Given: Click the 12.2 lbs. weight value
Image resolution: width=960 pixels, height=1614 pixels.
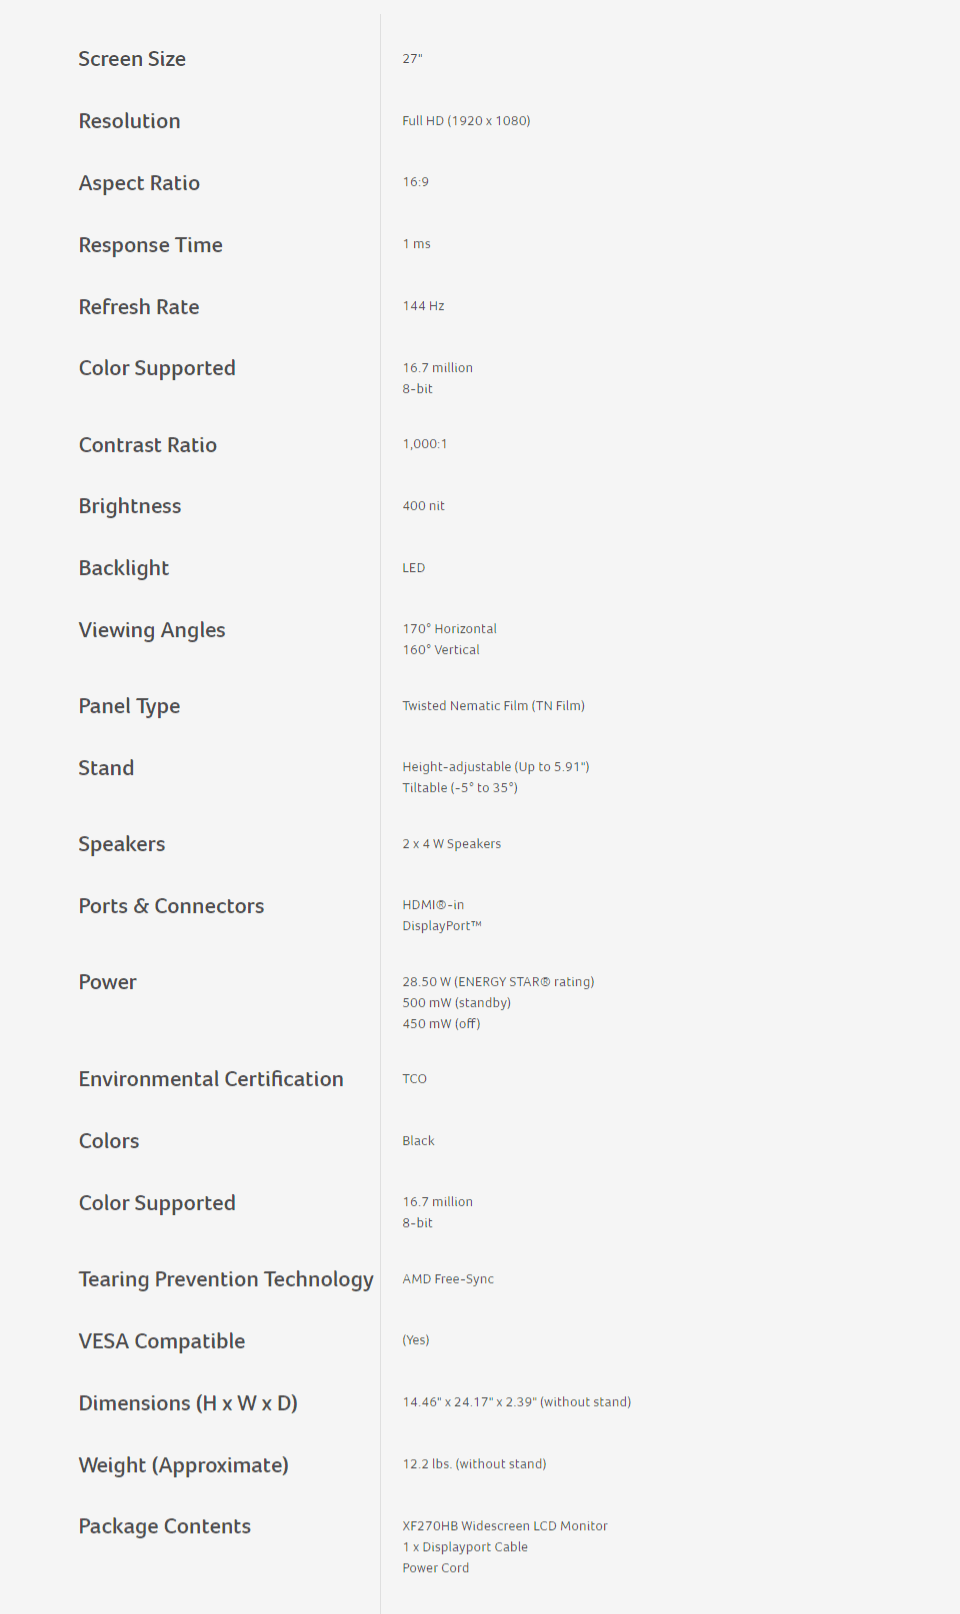Looking at the screenshot, I should (x=474, y=1464).
